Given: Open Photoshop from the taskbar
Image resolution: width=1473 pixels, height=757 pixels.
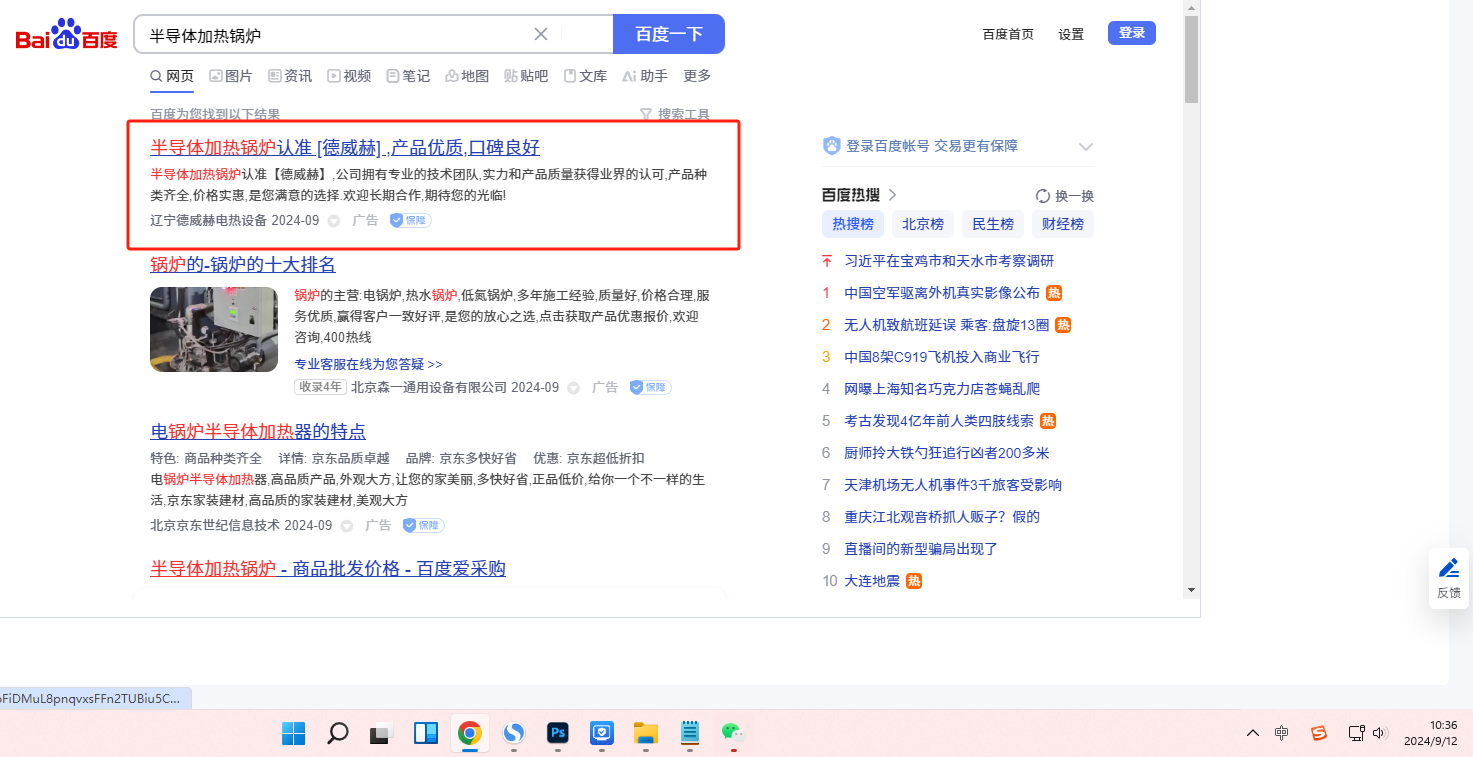Looking at the screenshot, I should (x=558, y=734).
